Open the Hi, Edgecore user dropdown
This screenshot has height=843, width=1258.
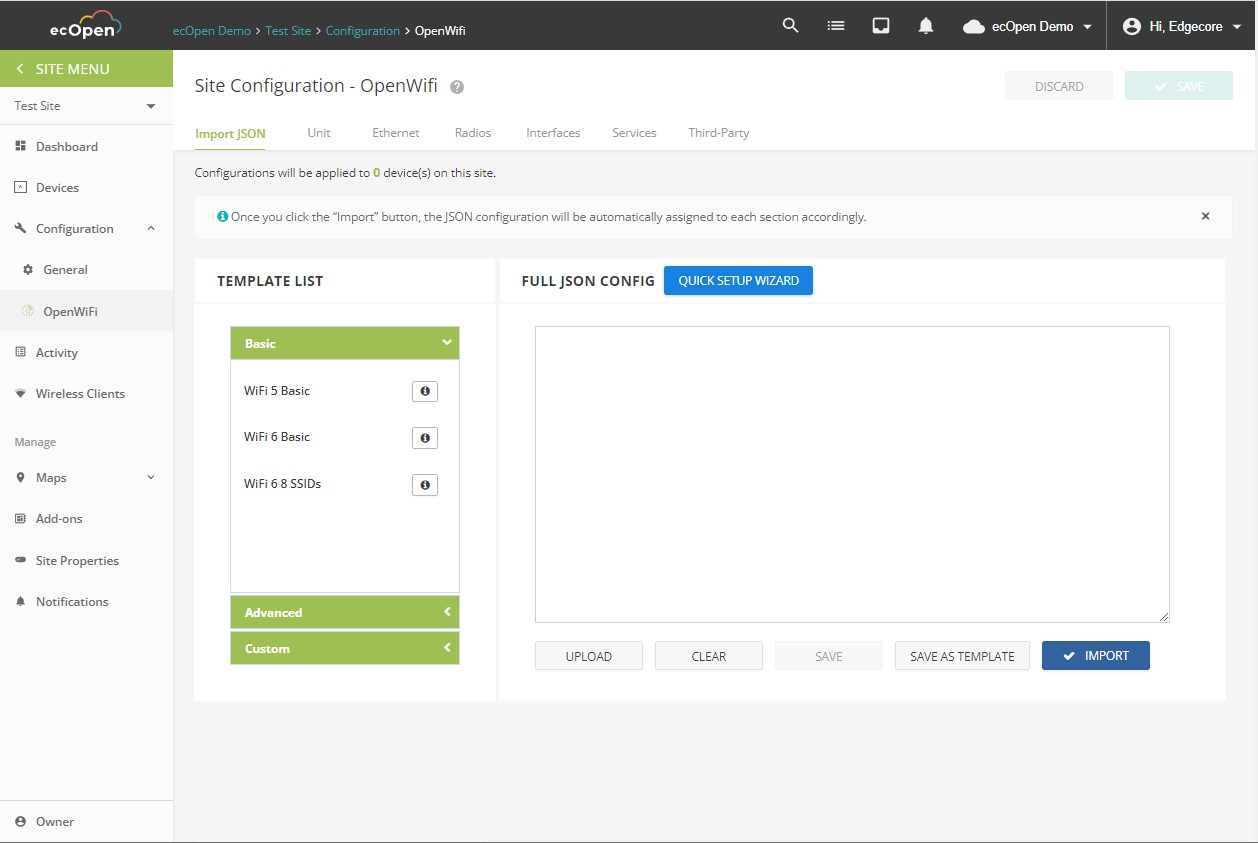point(1182,27)
